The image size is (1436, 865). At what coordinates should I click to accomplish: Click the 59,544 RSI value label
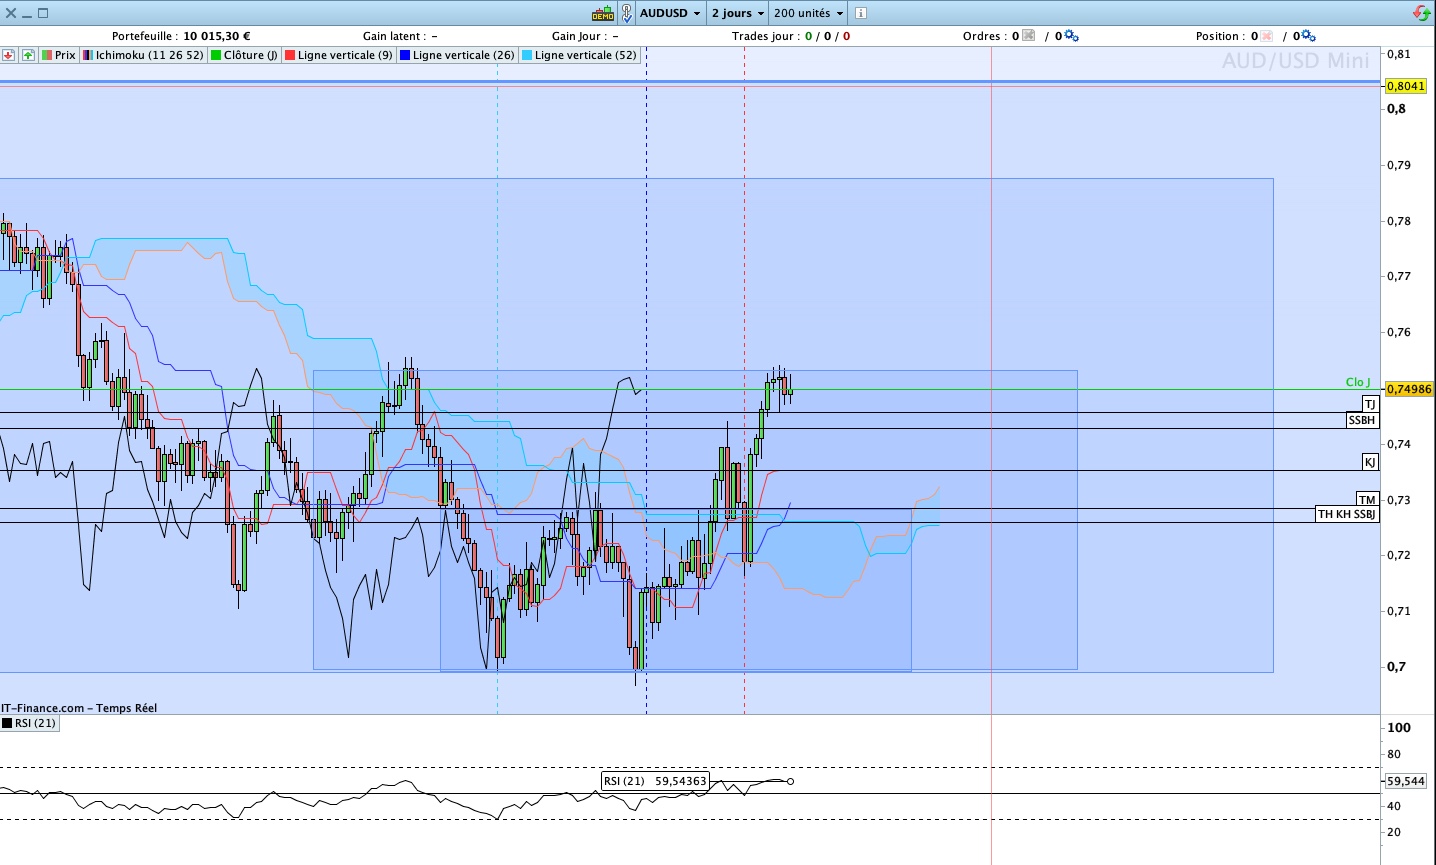1405,781
